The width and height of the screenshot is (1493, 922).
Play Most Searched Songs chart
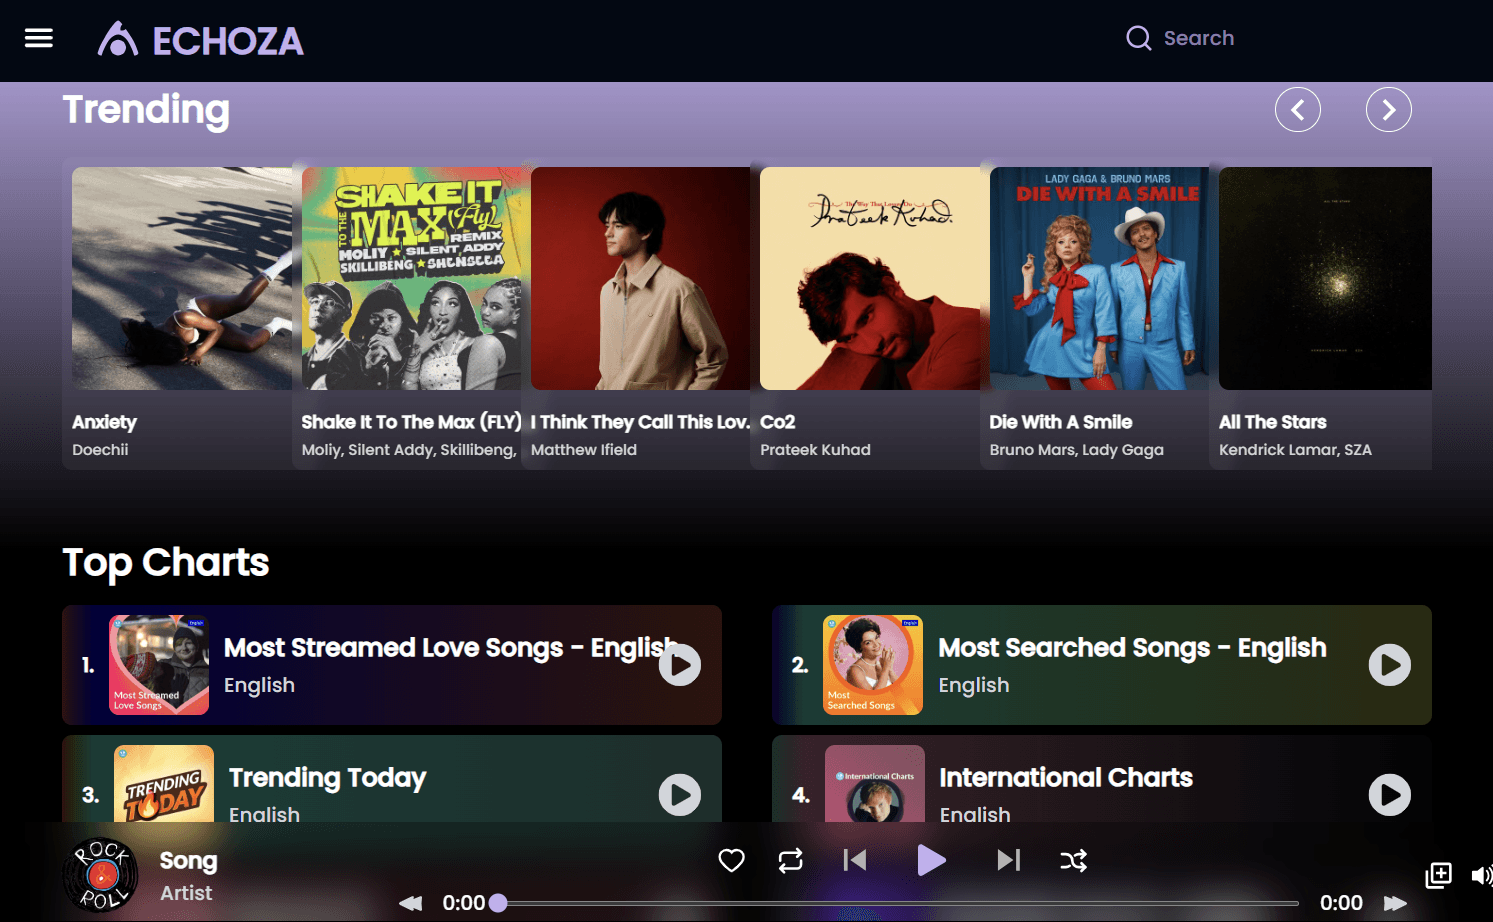click(1389, 665)
